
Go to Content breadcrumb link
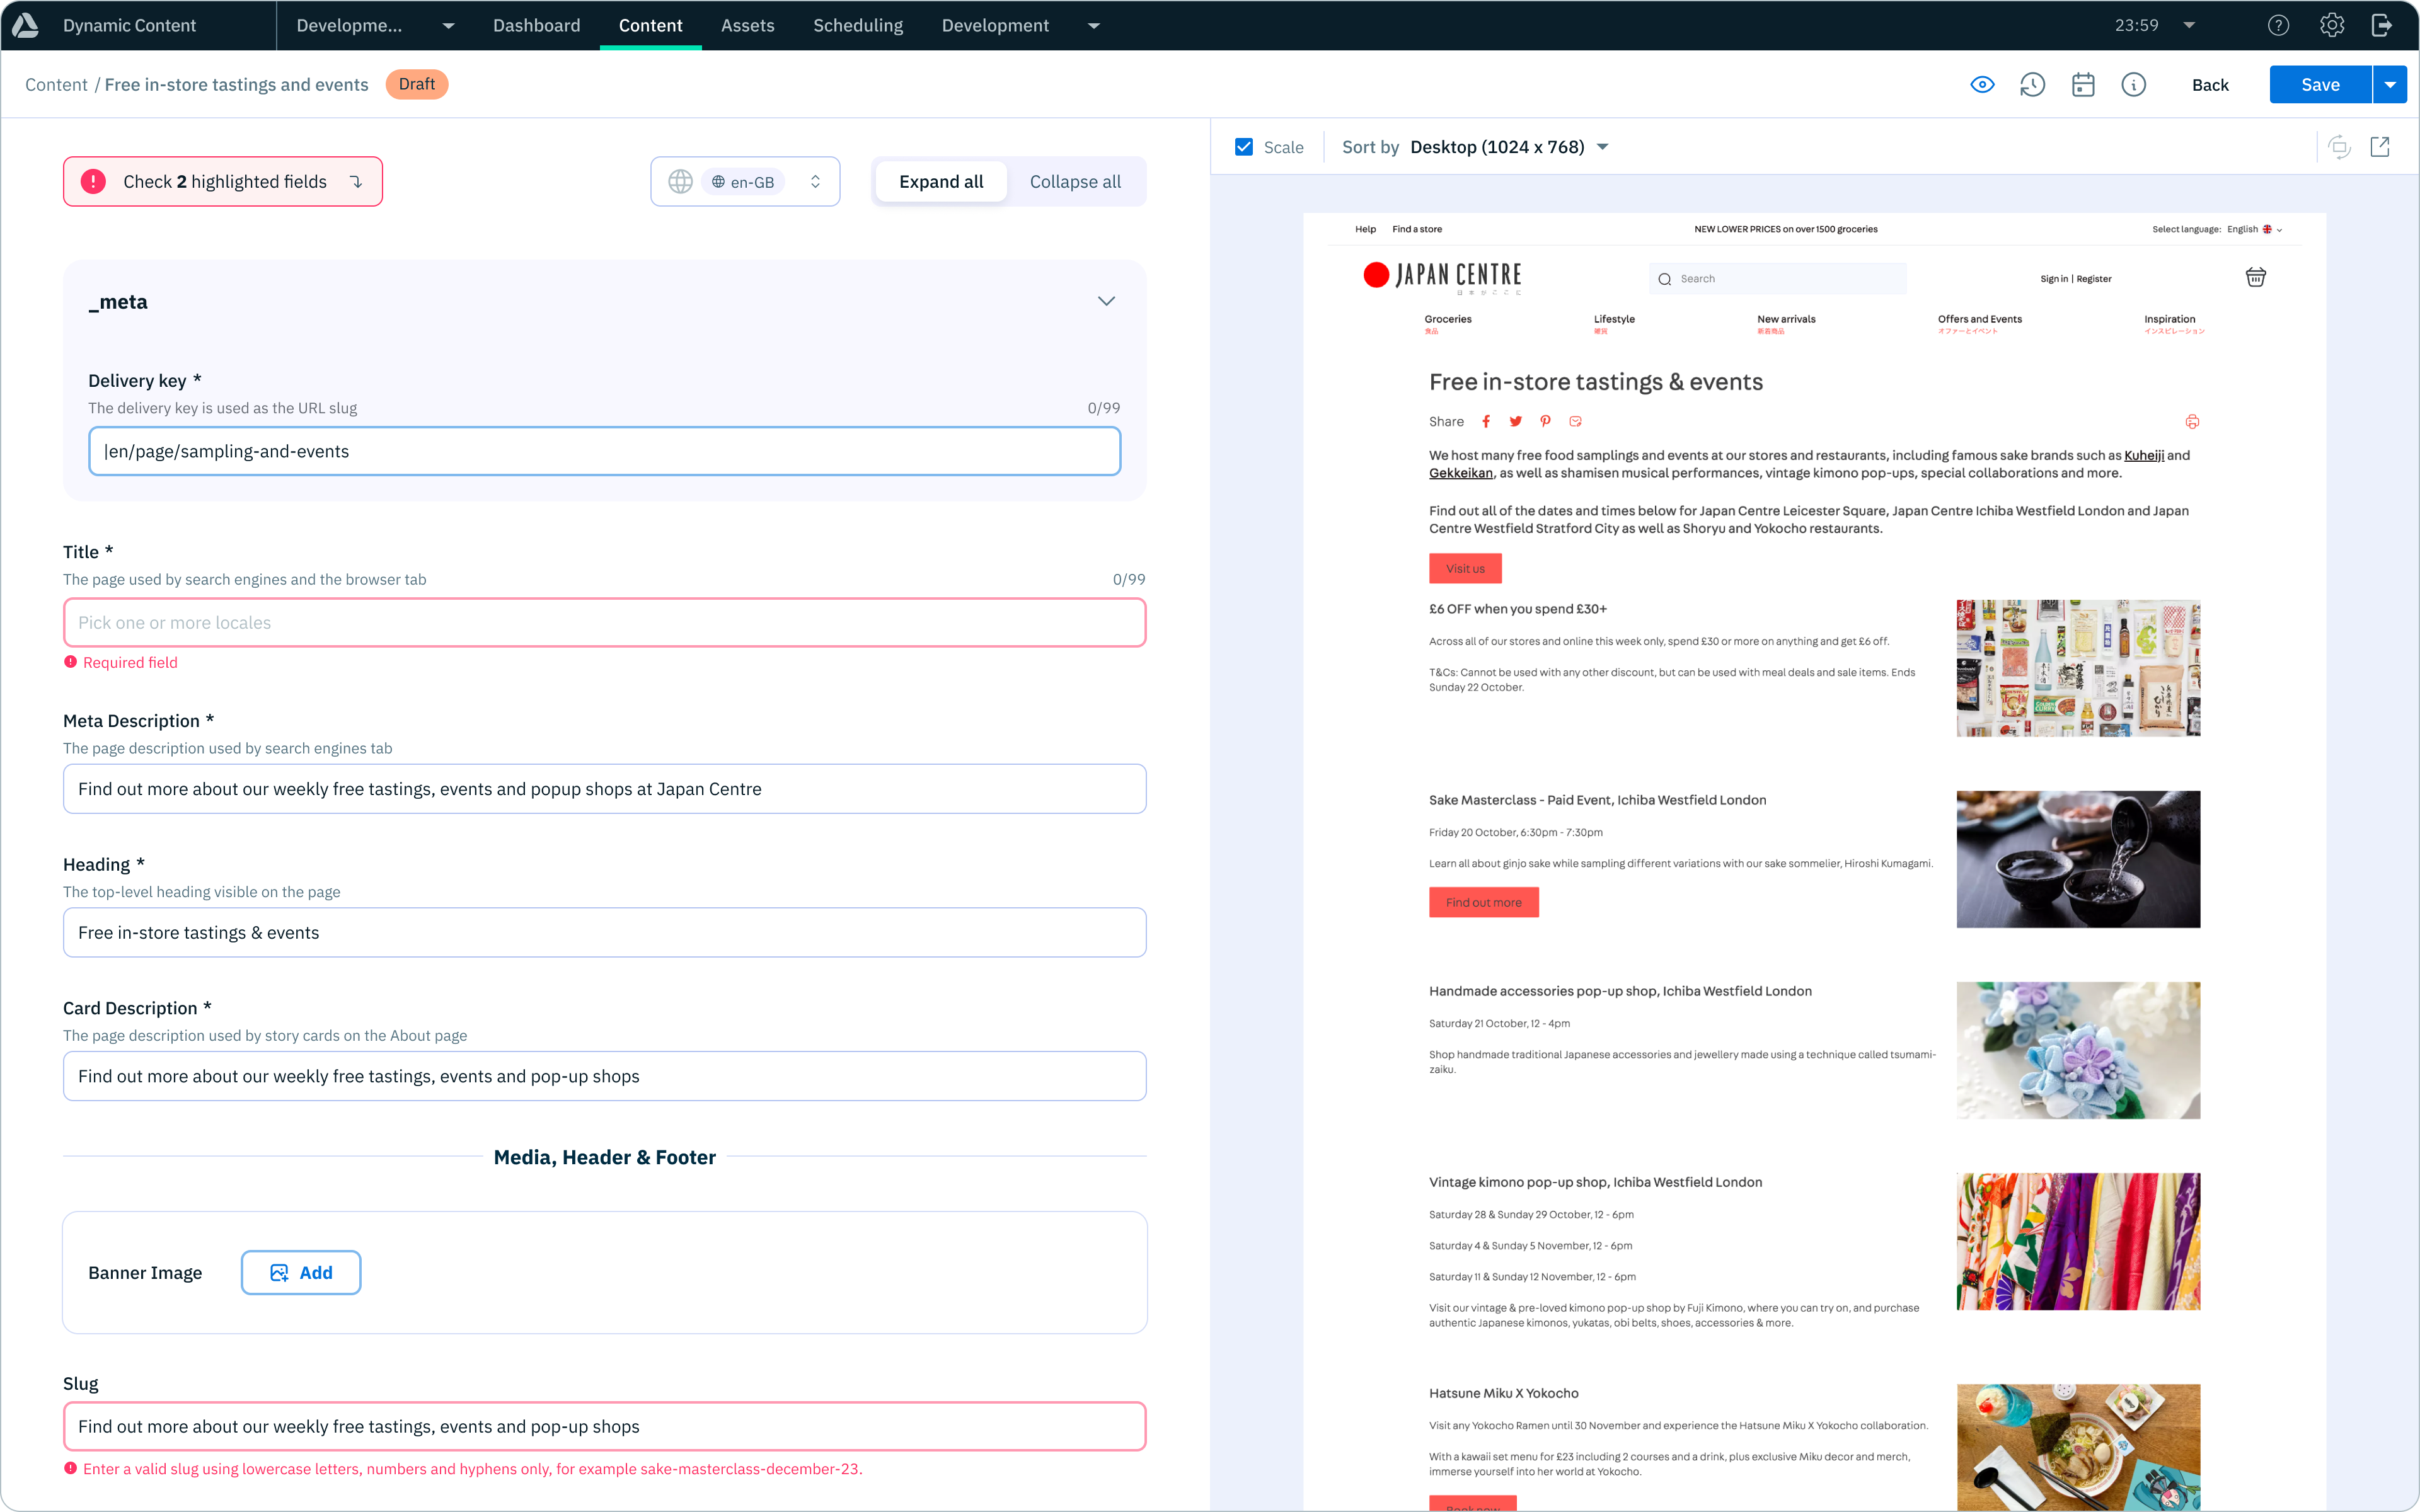tap(56, 85)
